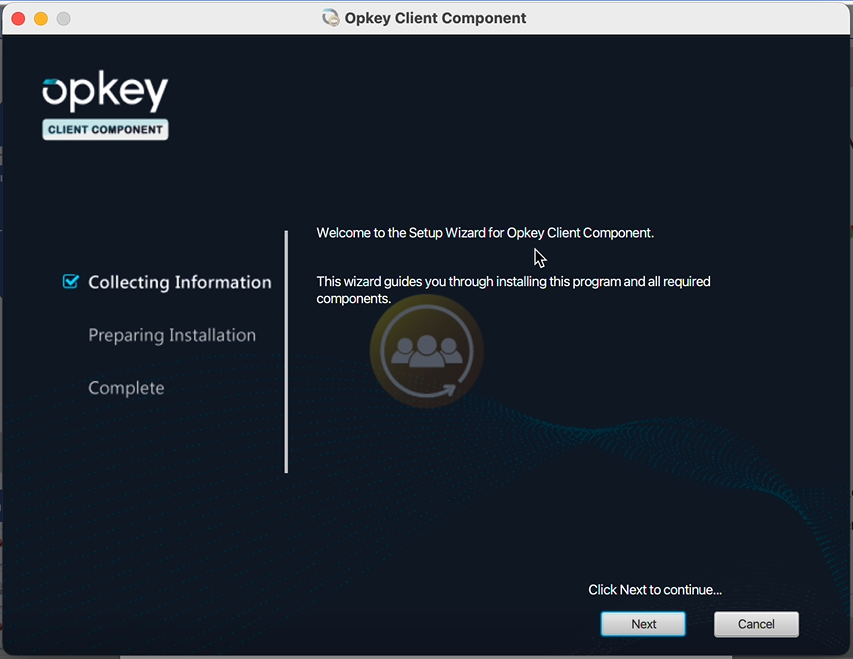Image resolution: width=853 pixels, height=659 pixels.
Task: Minimize the window with yellow button
Action: coord(41,19)
